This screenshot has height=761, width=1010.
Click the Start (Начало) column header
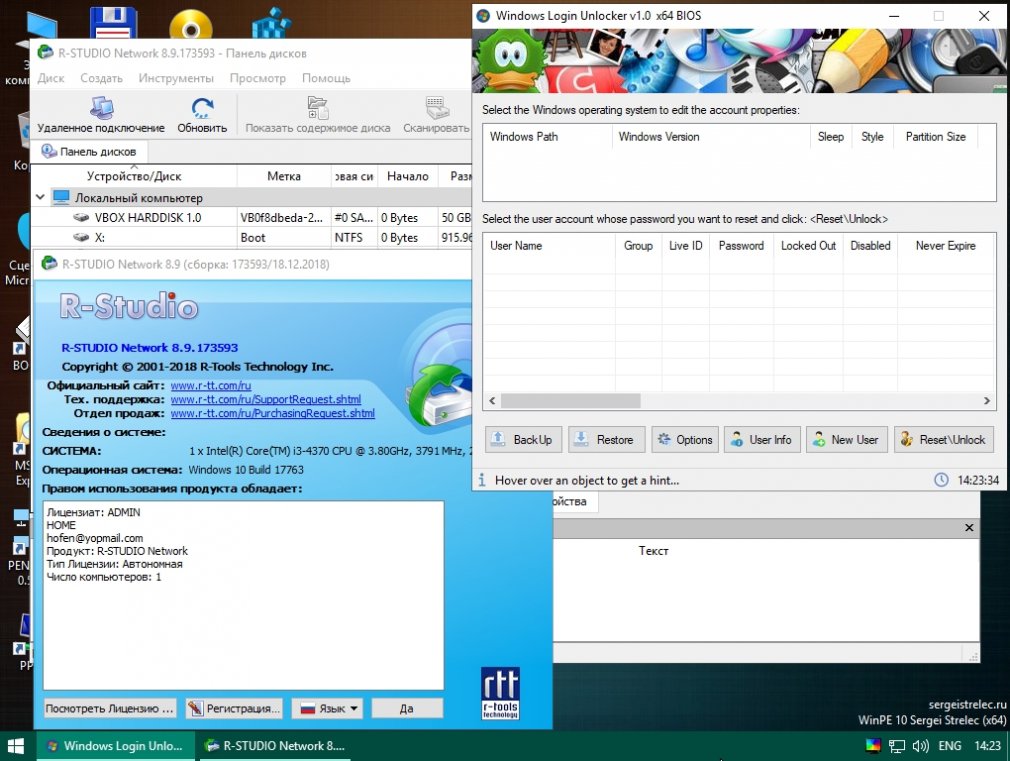(x=408, y=176)
